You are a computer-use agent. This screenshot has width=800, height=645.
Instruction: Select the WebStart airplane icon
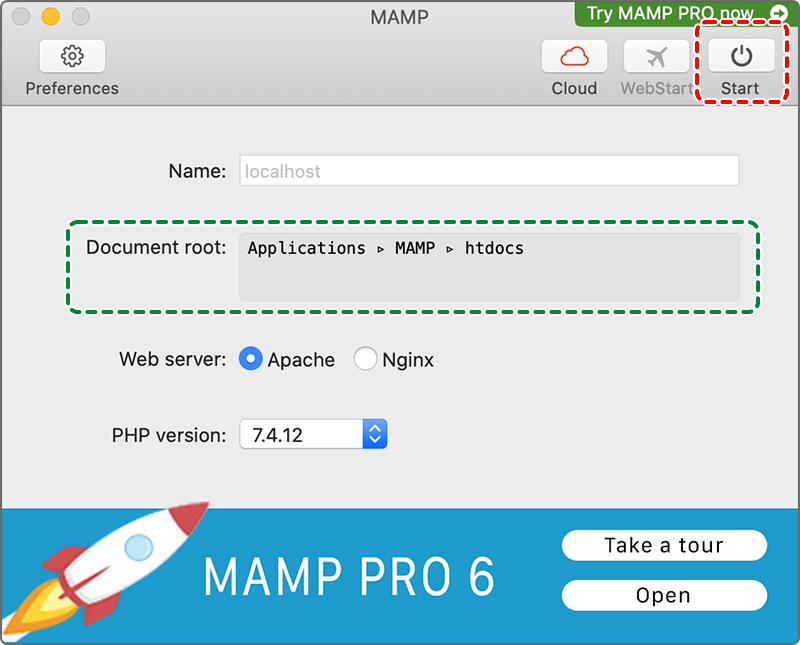[x=657, y=57]
